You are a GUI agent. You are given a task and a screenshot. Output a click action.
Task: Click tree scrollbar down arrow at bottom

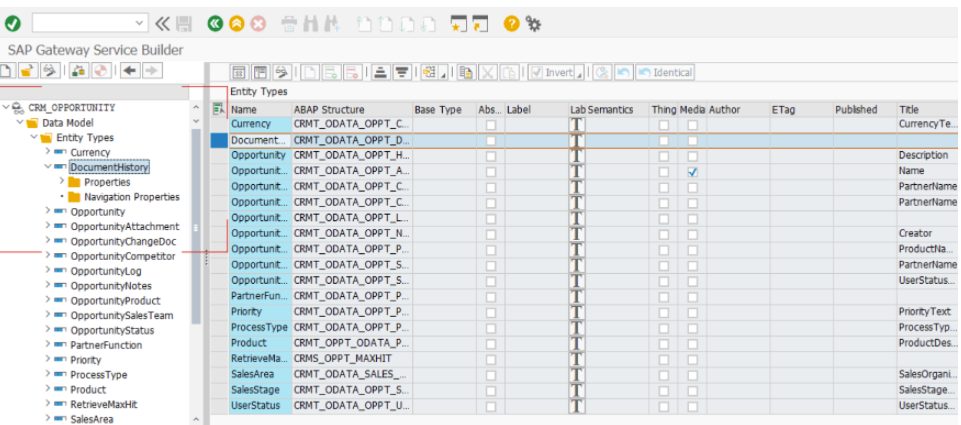(x=196, y=419)
